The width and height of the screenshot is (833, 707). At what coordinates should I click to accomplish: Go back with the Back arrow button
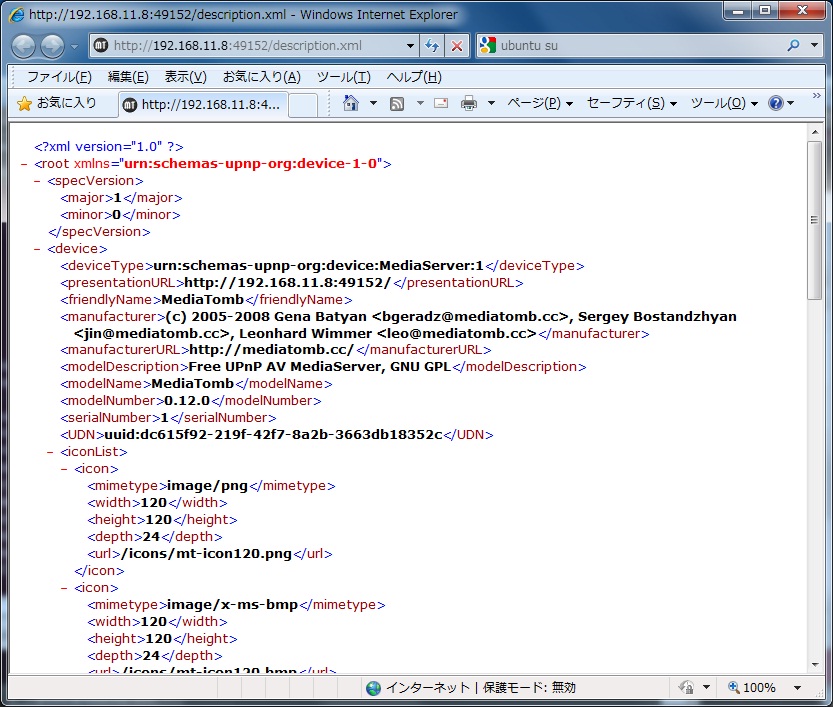(24, 46)
